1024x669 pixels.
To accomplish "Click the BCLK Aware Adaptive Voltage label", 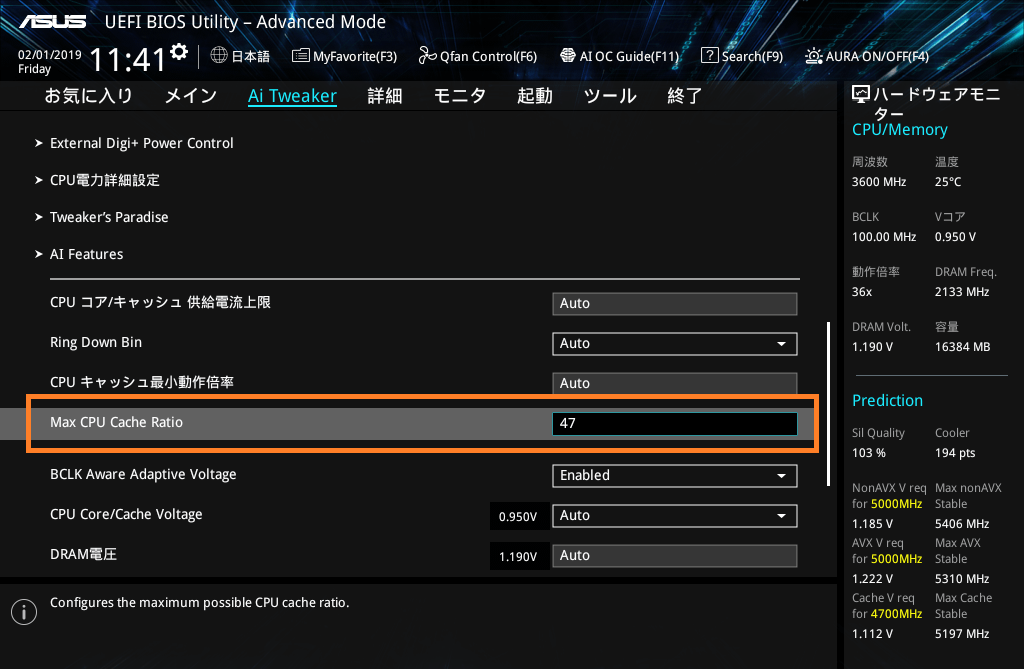I will (143, 474).
